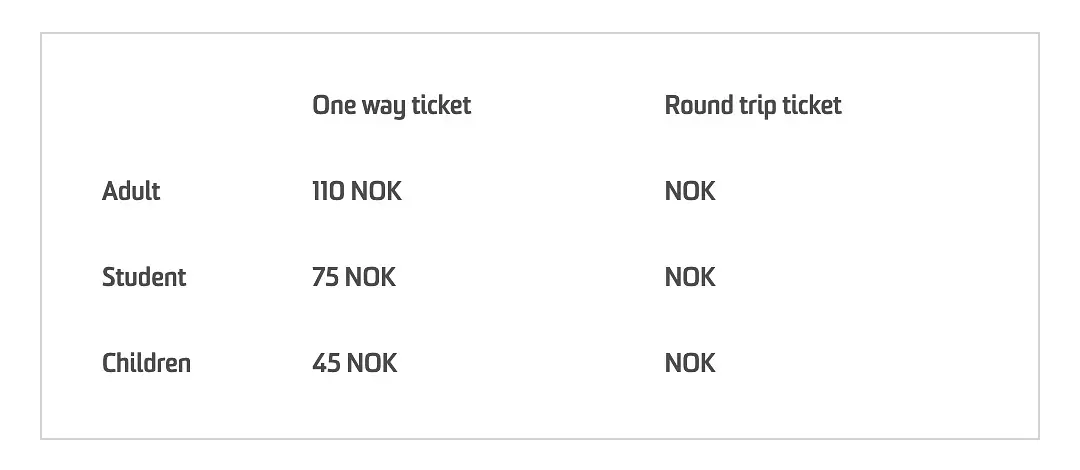Select the Children row label
The width and height of the screenshot is (1080, 470).
tap(146, 363)
